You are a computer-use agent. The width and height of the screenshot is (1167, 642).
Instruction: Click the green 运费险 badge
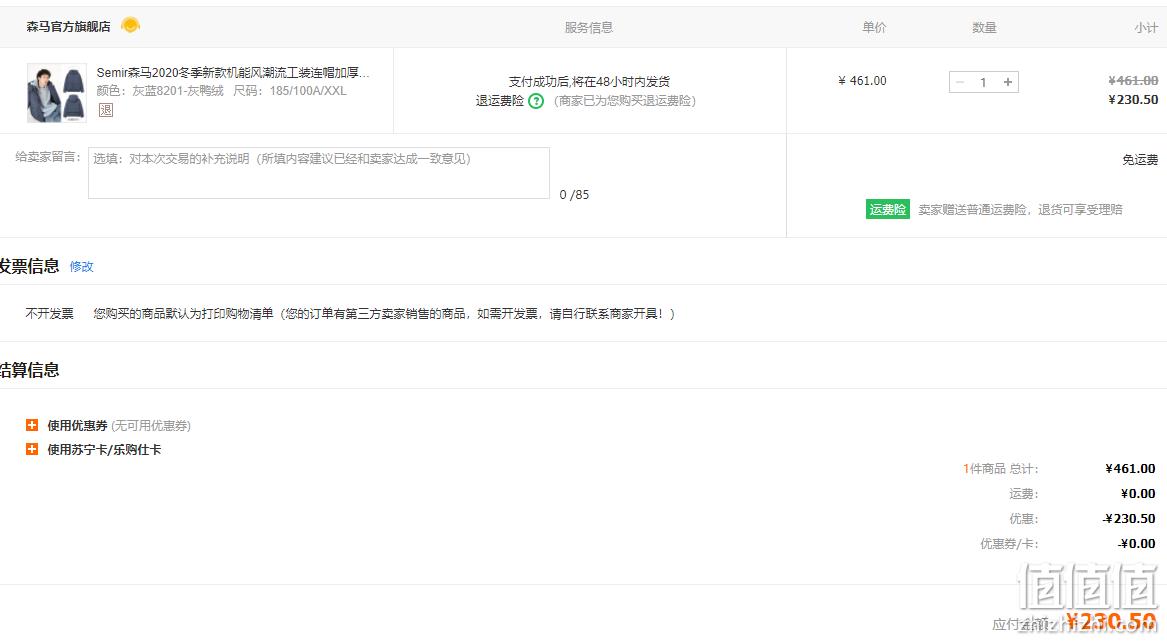pos(888,210)
